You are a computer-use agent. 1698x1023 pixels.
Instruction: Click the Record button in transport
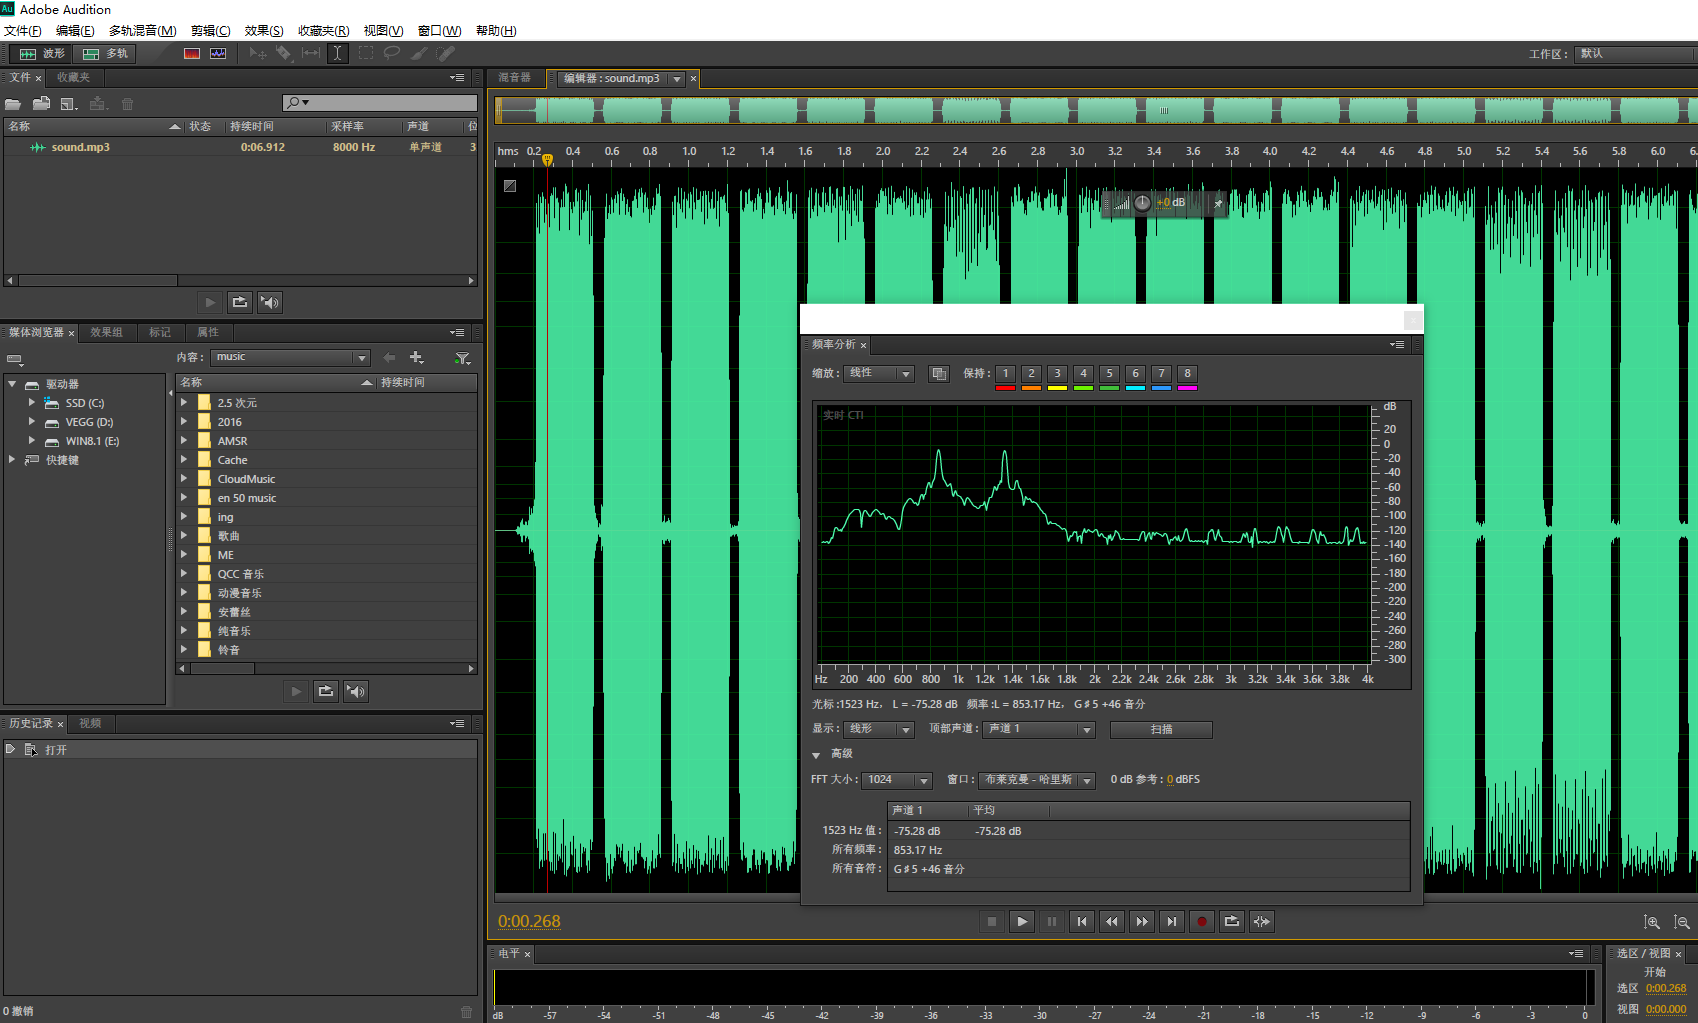[1202, 922]
